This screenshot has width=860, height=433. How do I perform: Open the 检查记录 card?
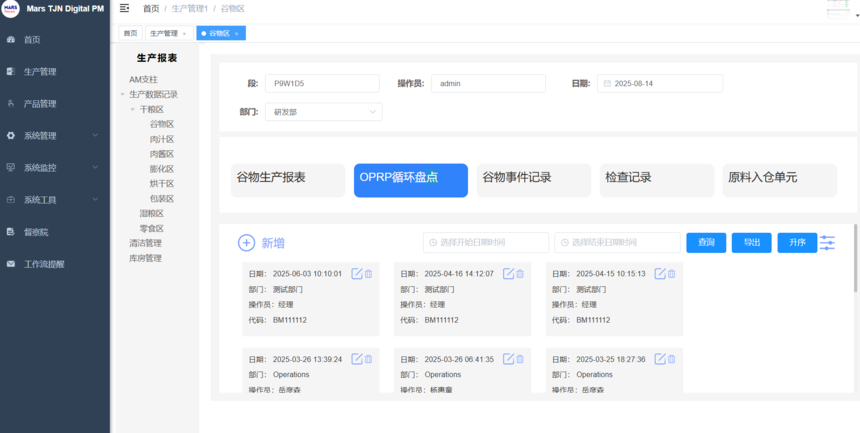pos(657,180)
